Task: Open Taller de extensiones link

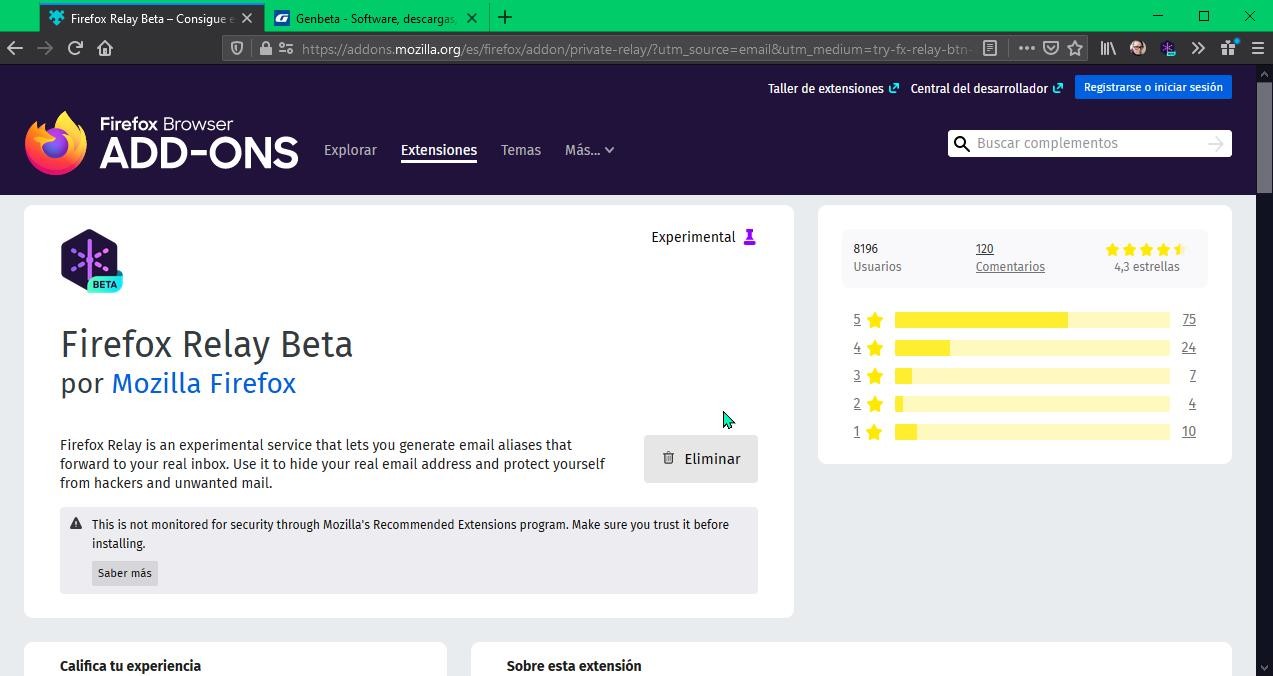Action: click(833, 88)
